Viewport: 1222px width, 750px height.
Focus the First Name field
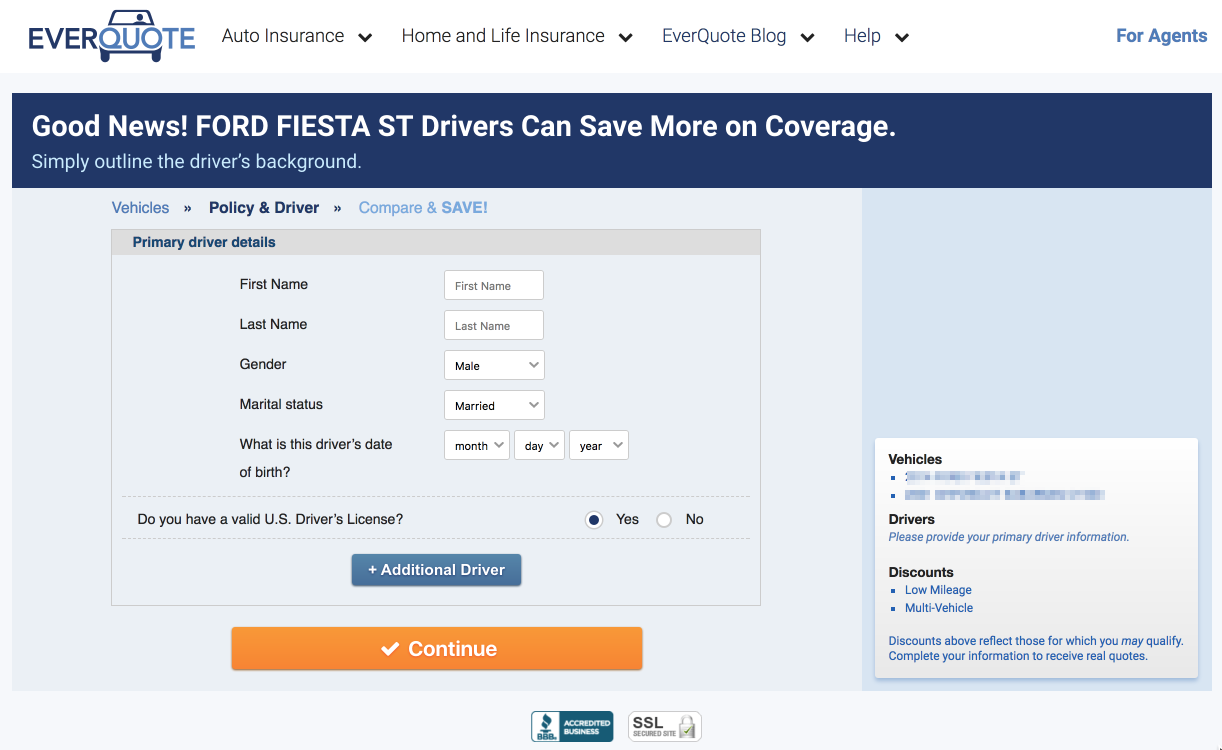494,285
